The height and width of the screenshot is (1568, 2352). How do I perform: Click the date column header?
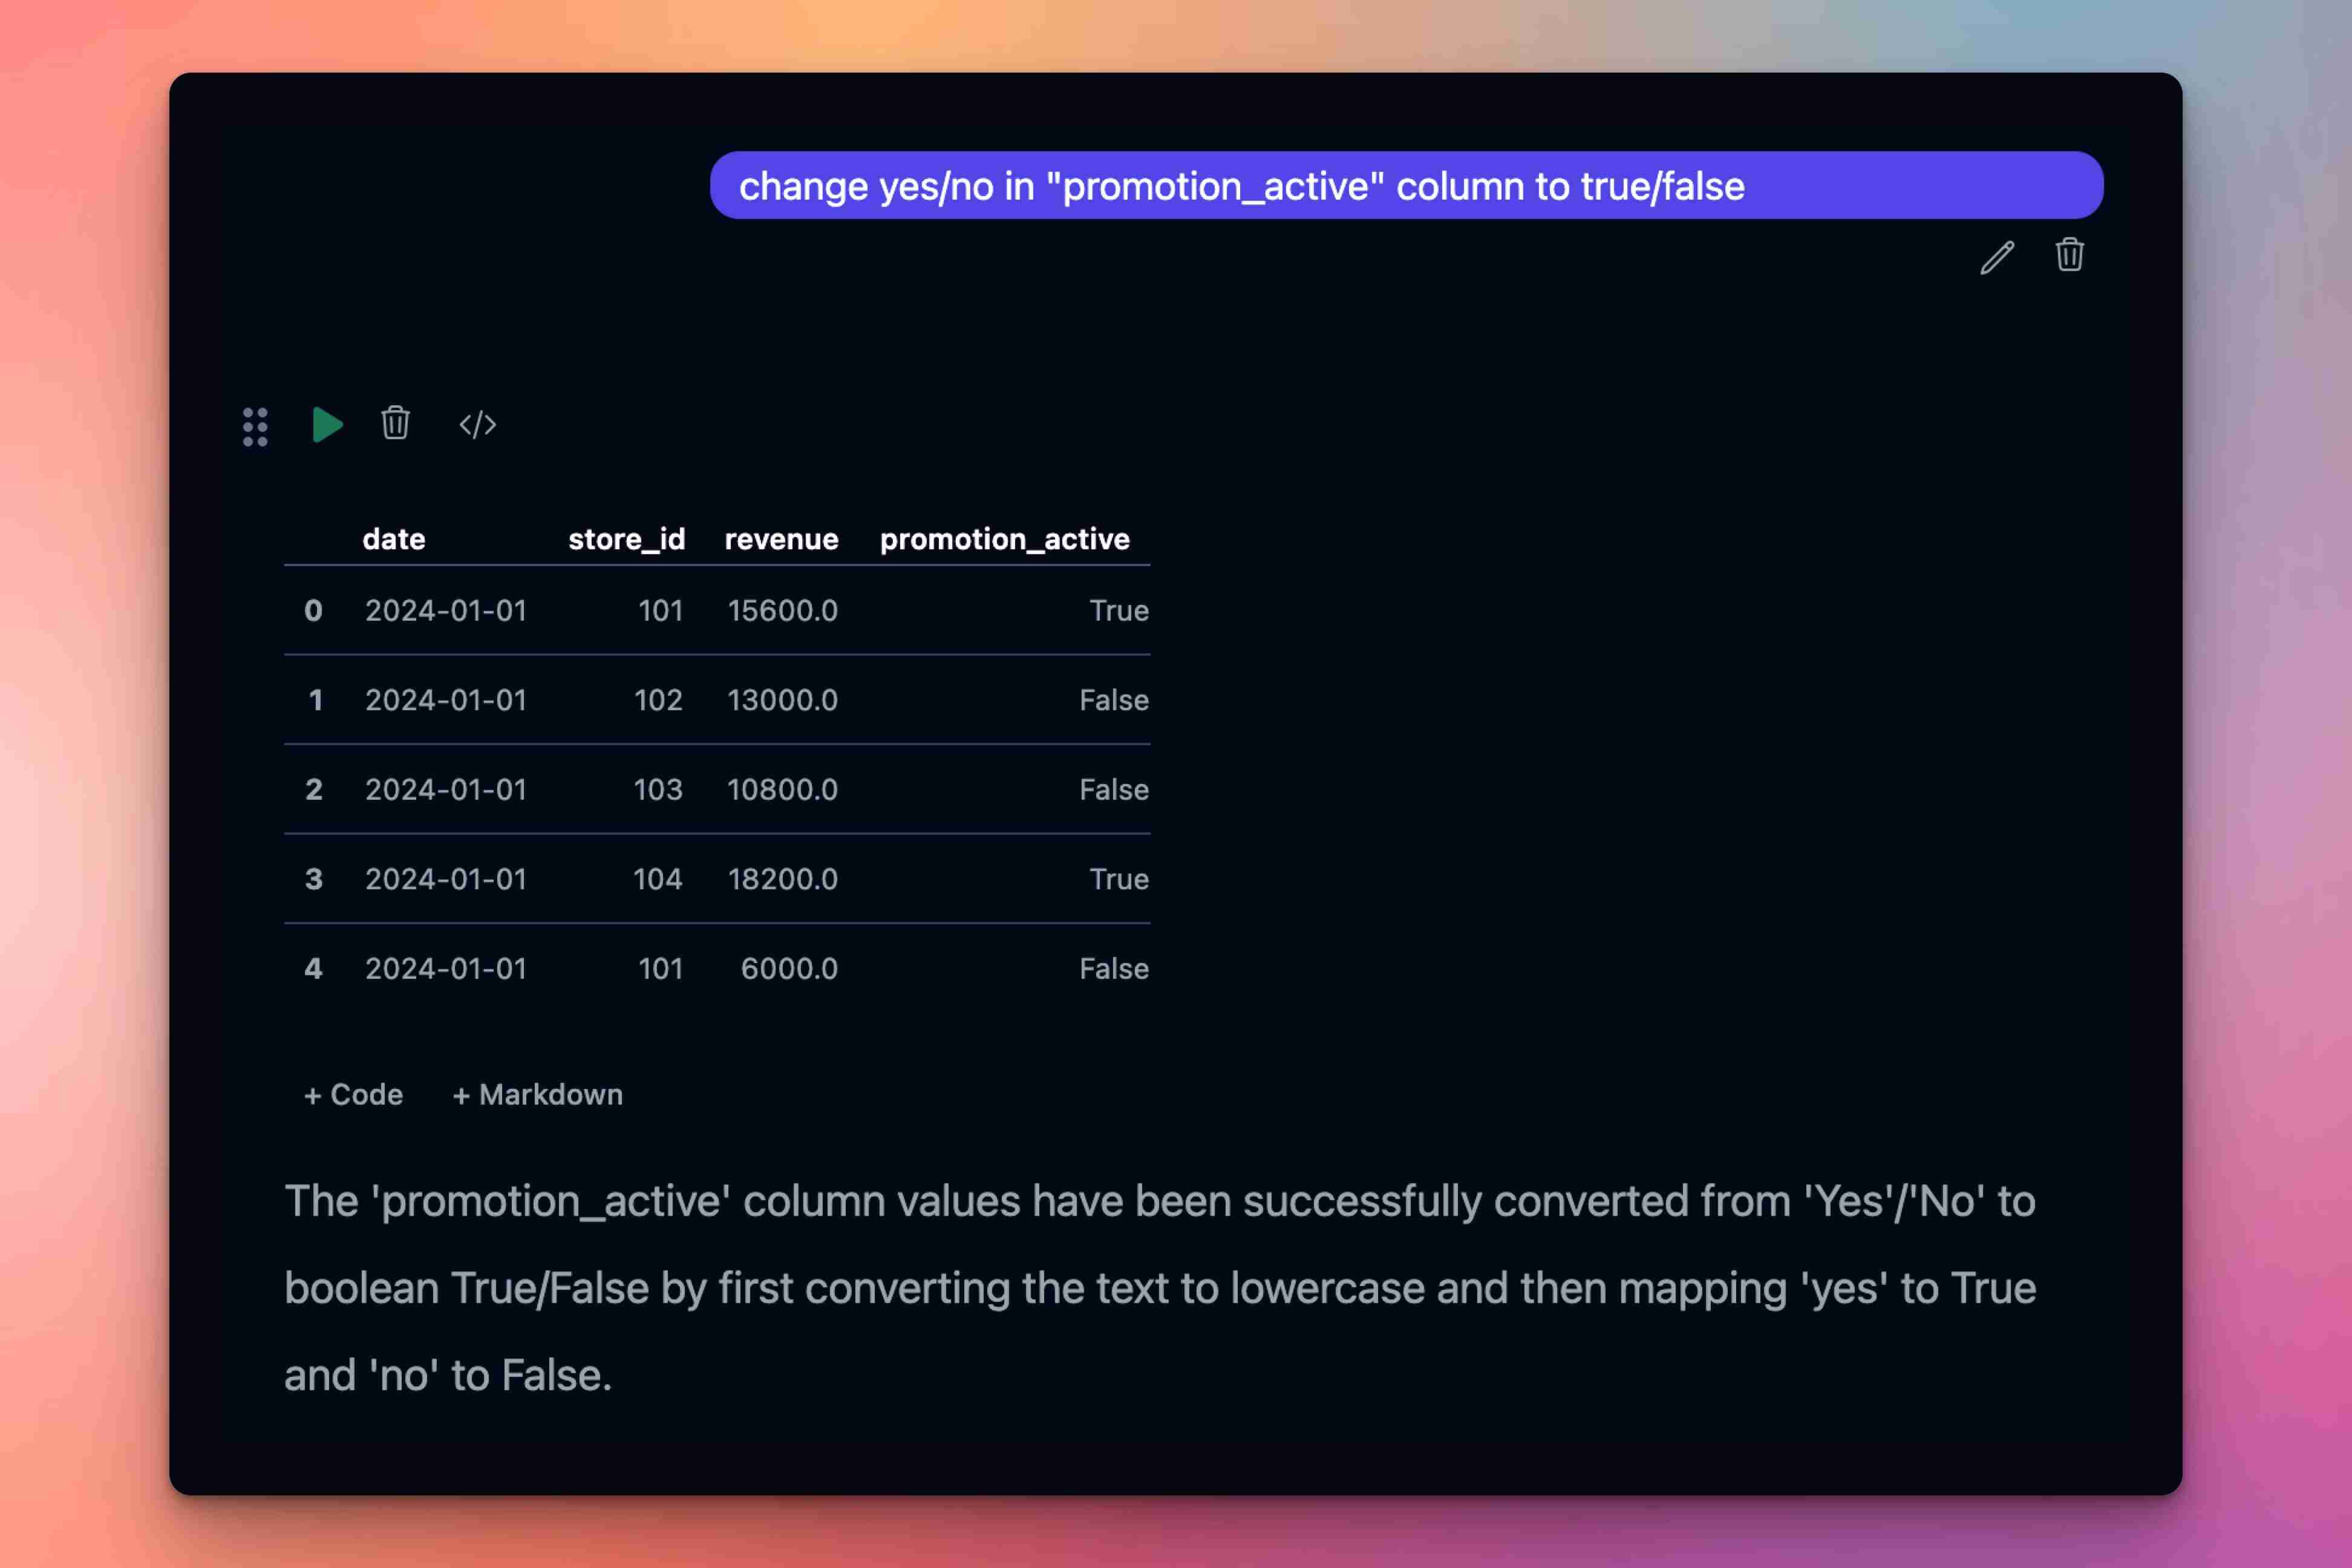pos(394,539)
